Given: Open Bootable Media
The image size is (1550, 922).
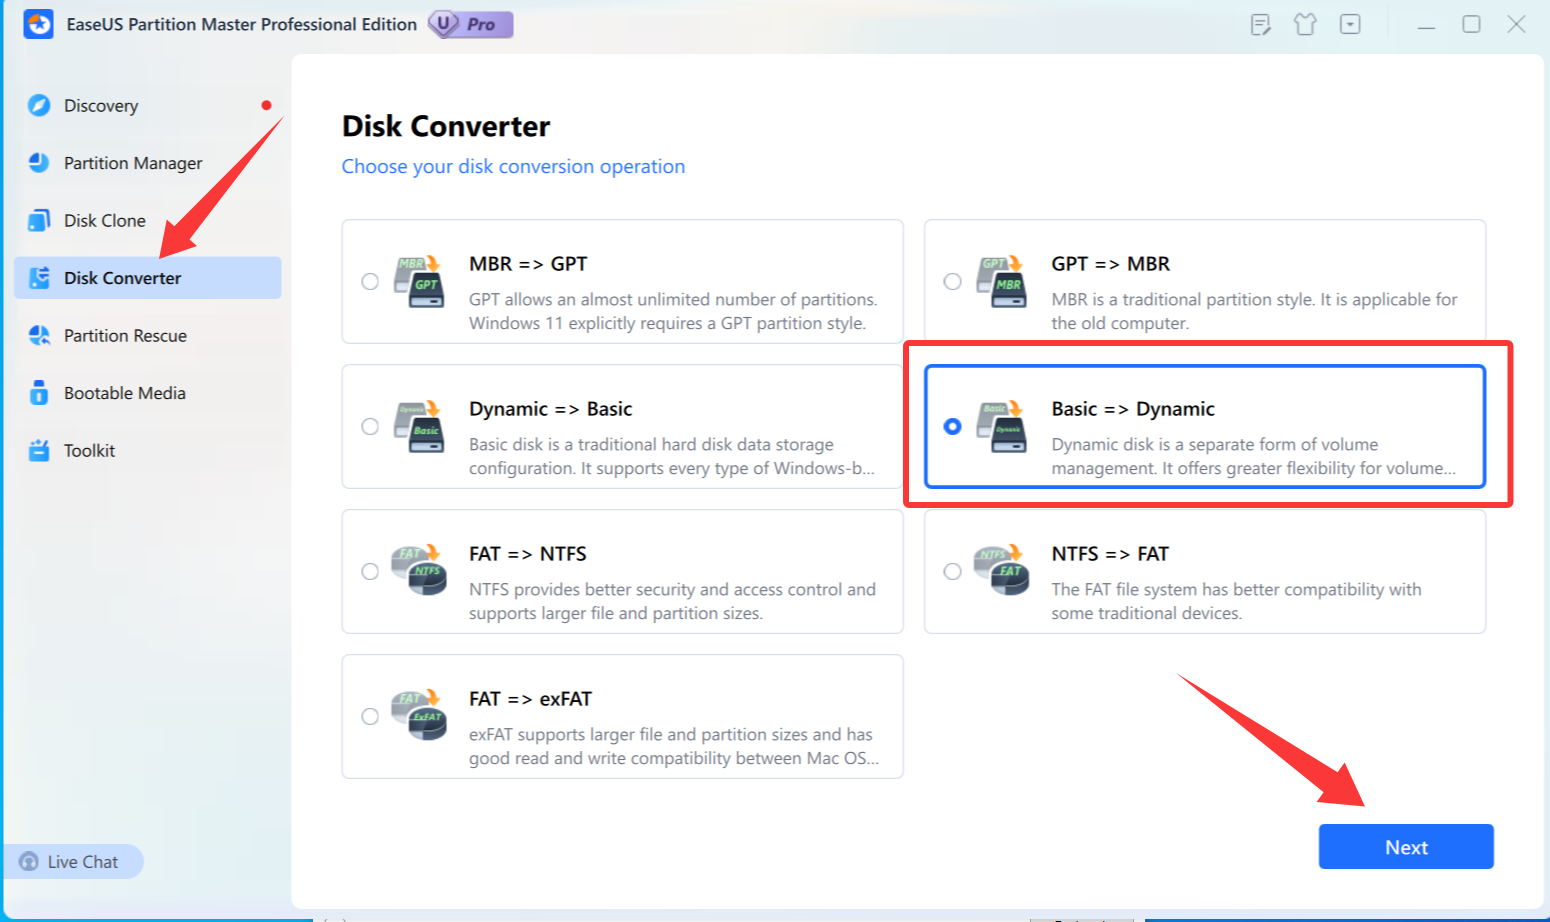Looking at the screenshot, I should click(148, 392).
